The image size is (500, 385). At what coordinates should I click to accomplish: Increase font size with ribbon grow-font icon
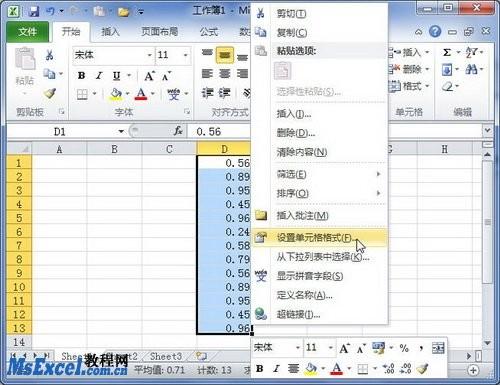[x=150, y=76]
